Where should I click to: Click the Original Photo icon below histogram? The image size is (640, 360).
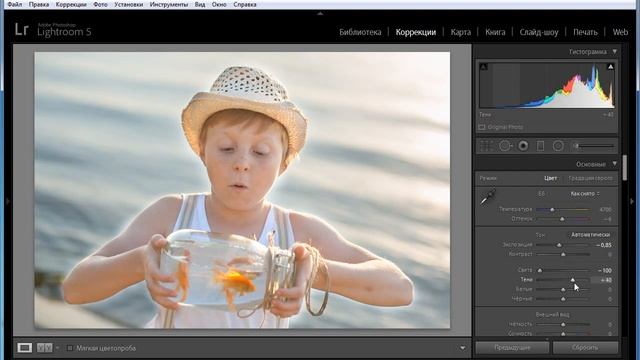click(x=482, y=127)
